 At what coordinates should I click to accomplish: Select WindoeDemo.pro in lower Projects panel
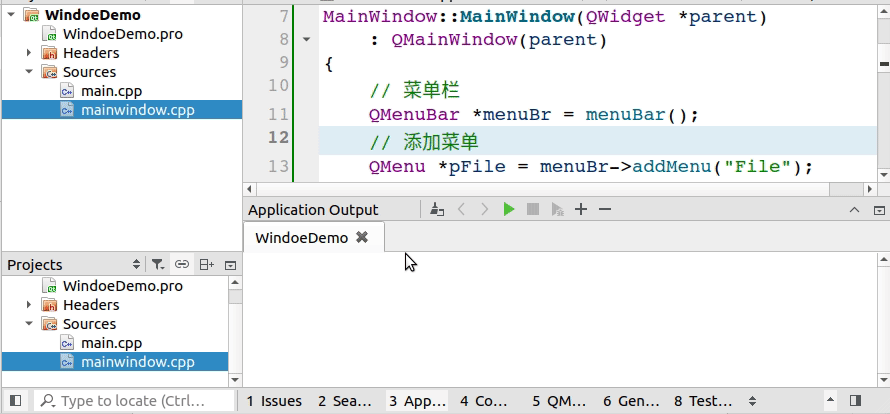point(123,286)
